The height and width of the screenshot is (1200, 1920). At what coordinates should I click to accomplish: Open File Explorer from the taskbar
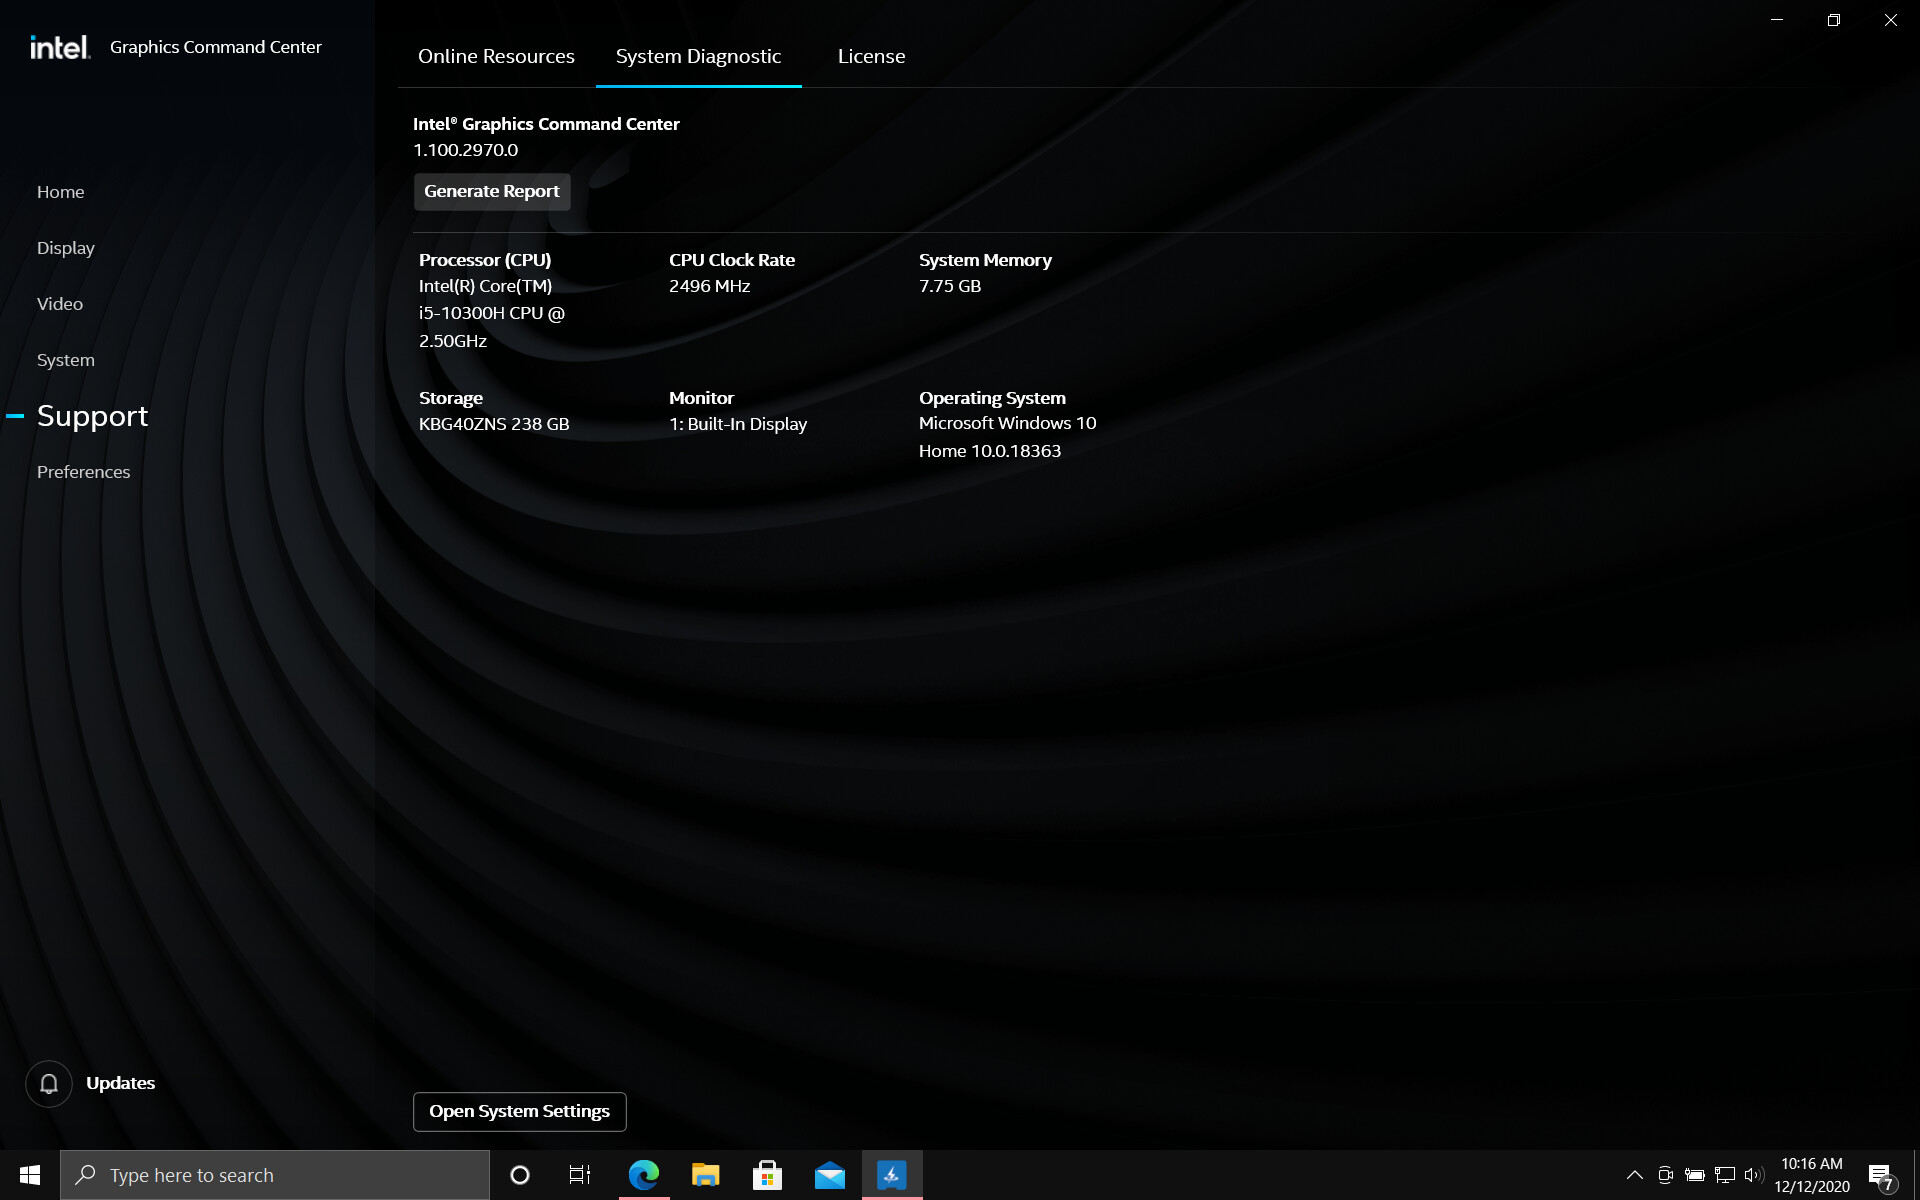(706, 1175)
